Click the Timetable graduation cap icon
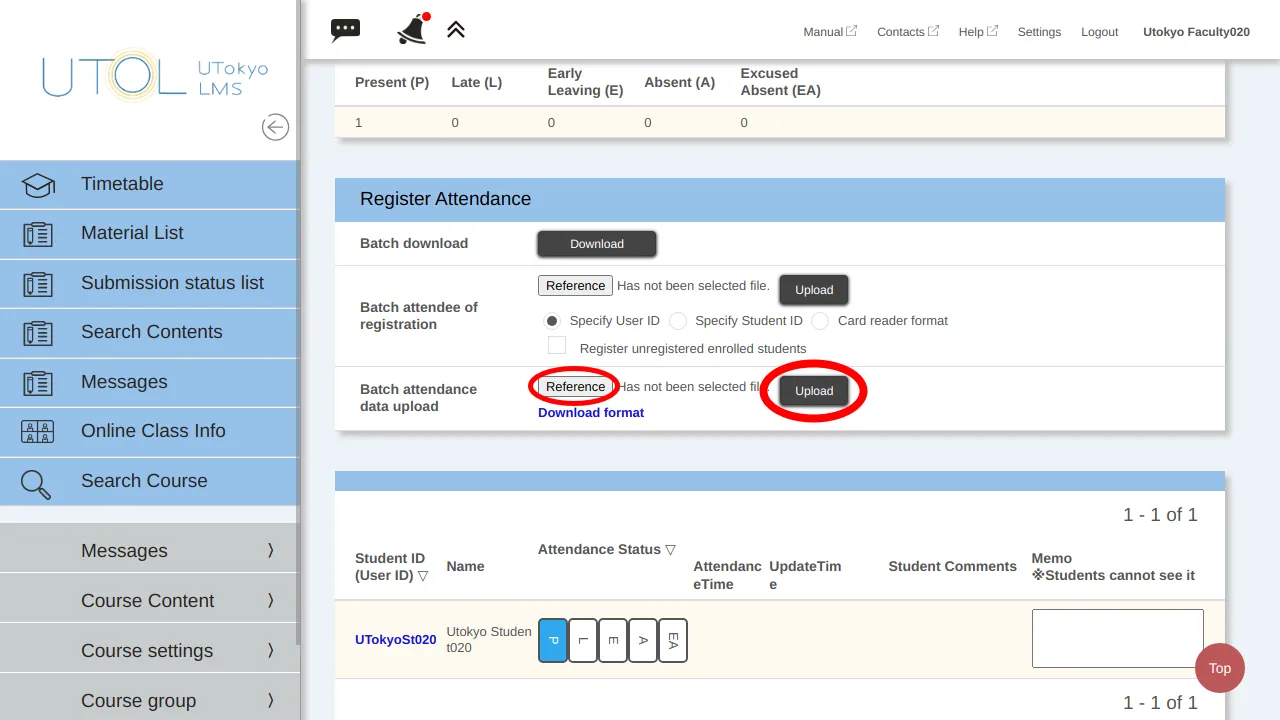Image resolution: width=1280 pixels, height=720 pixels. pos(38,185)
